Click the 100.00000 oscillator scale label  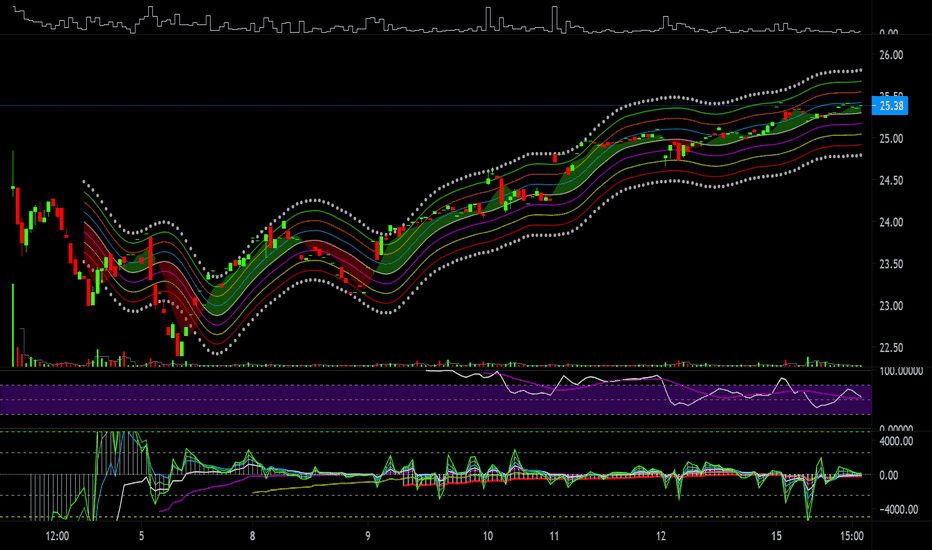(x=901, y=371)
